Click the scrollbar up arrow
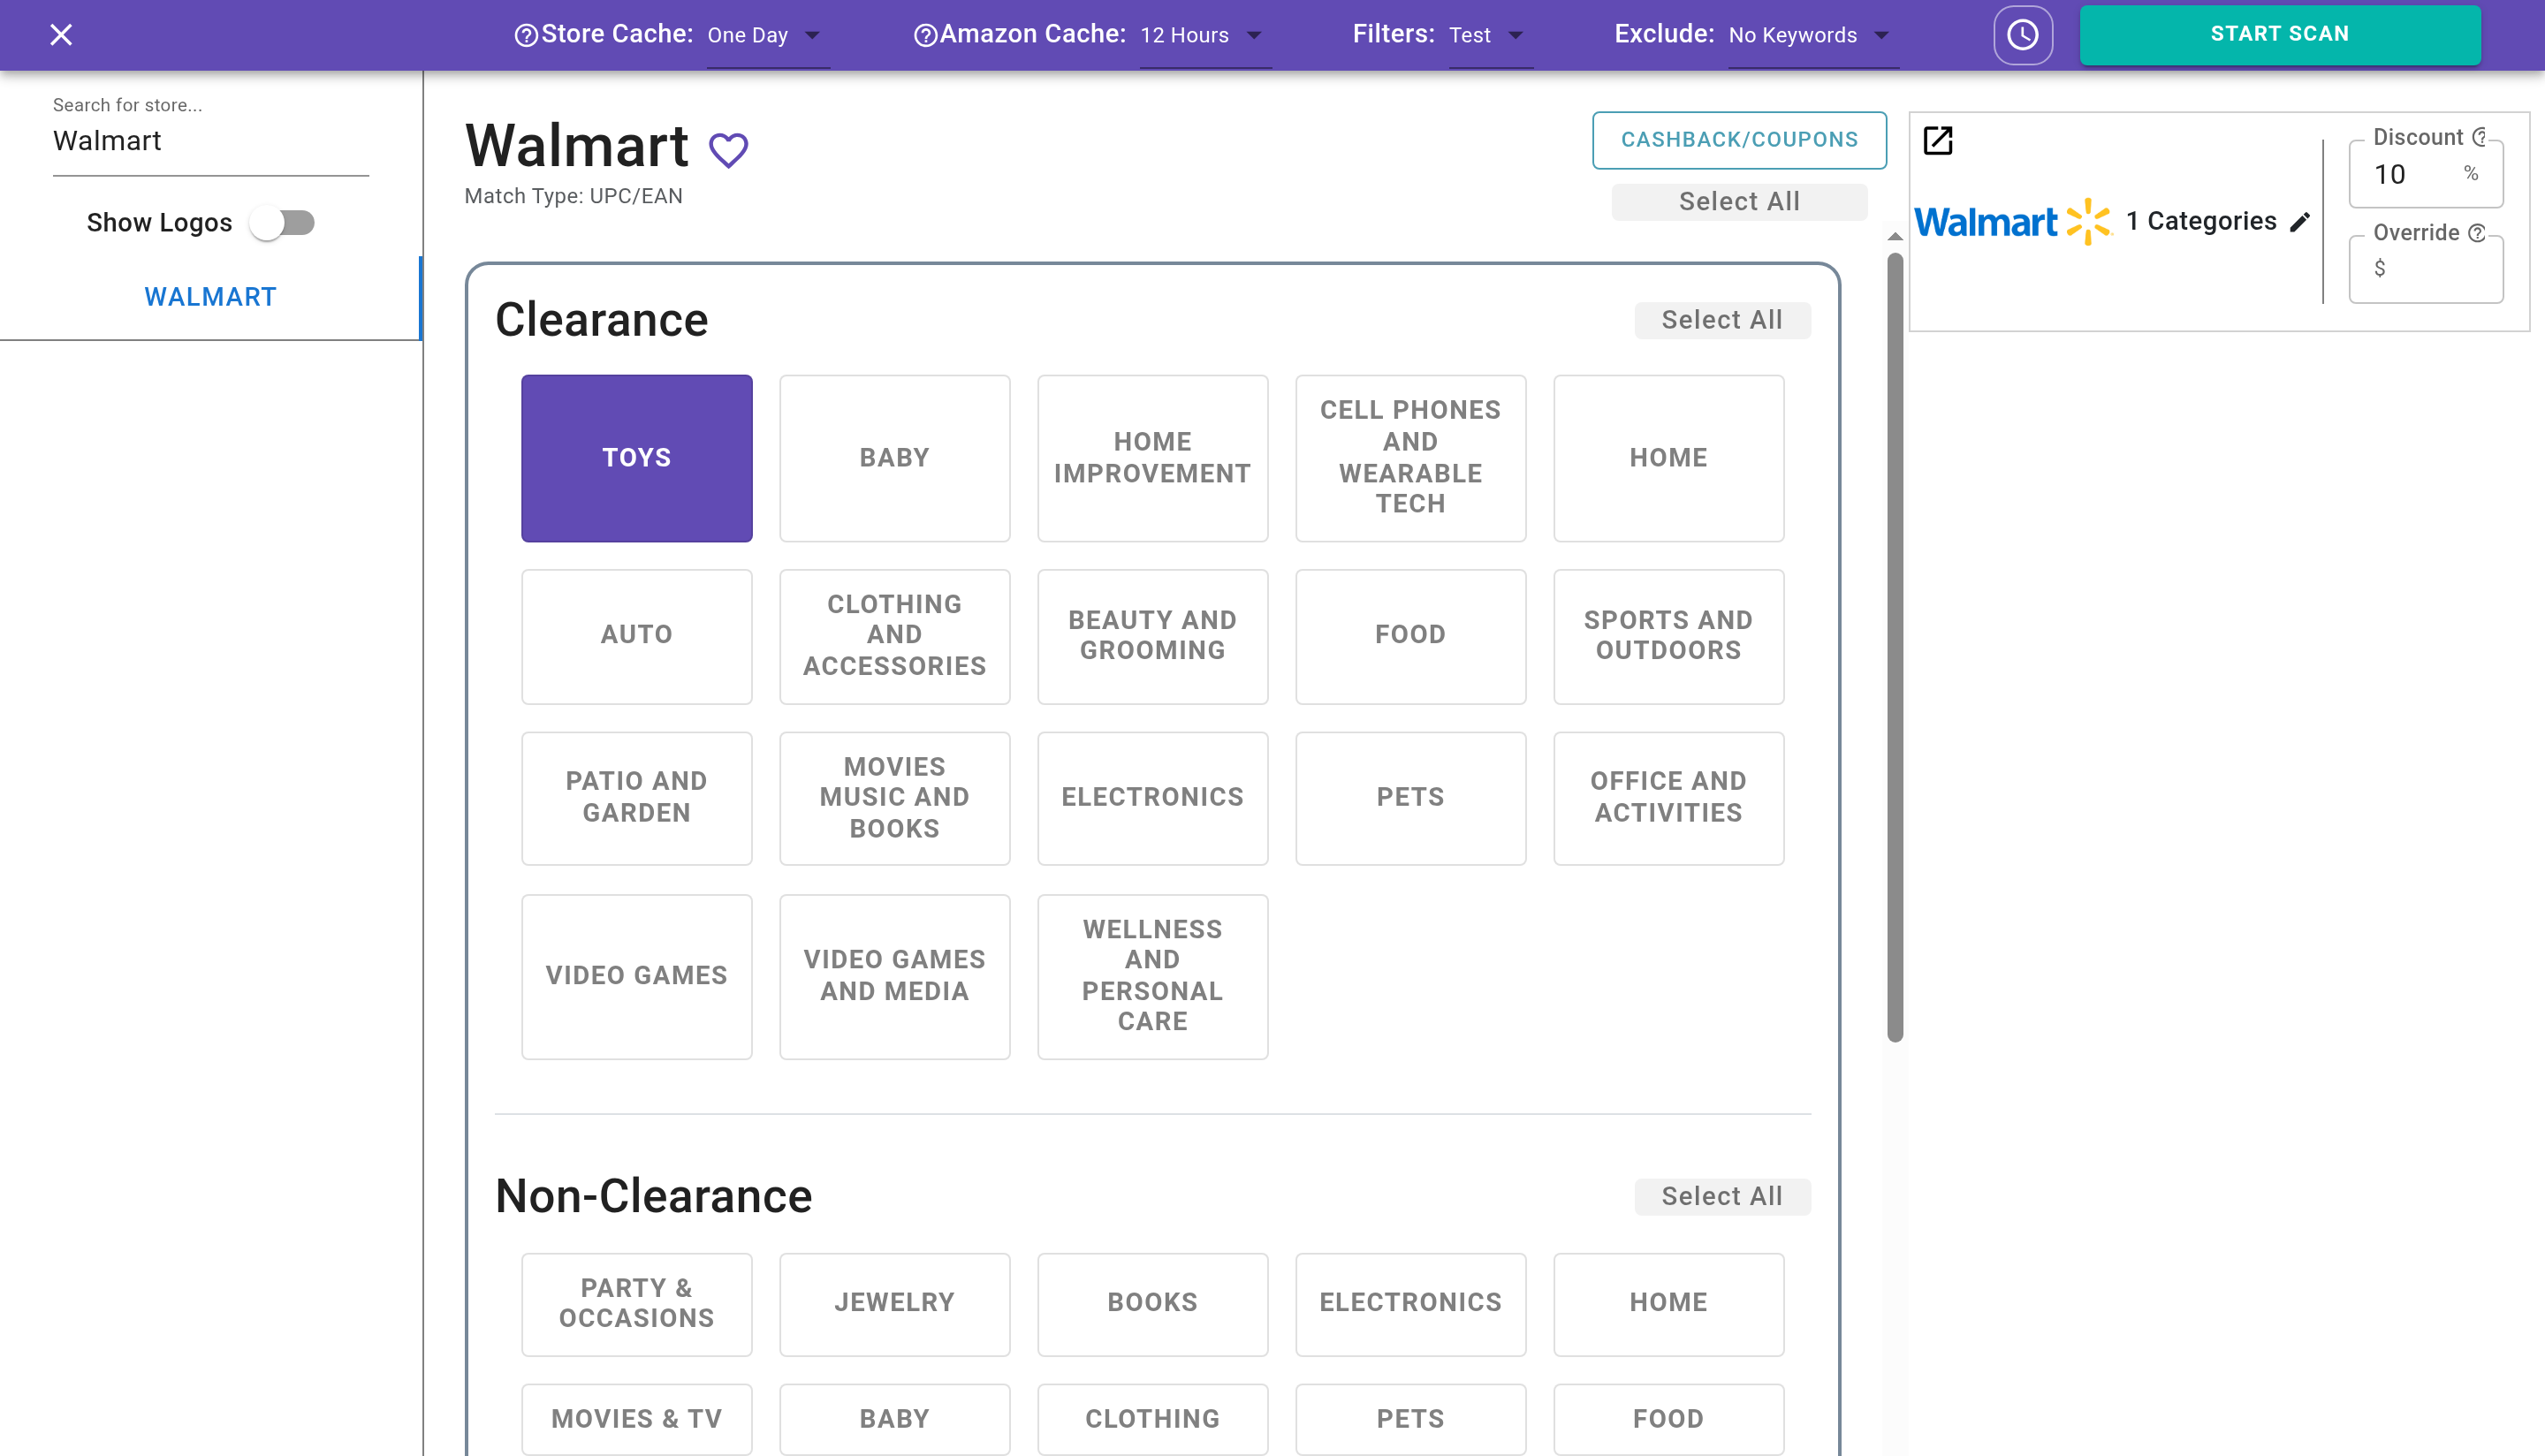 (1895, 237)
